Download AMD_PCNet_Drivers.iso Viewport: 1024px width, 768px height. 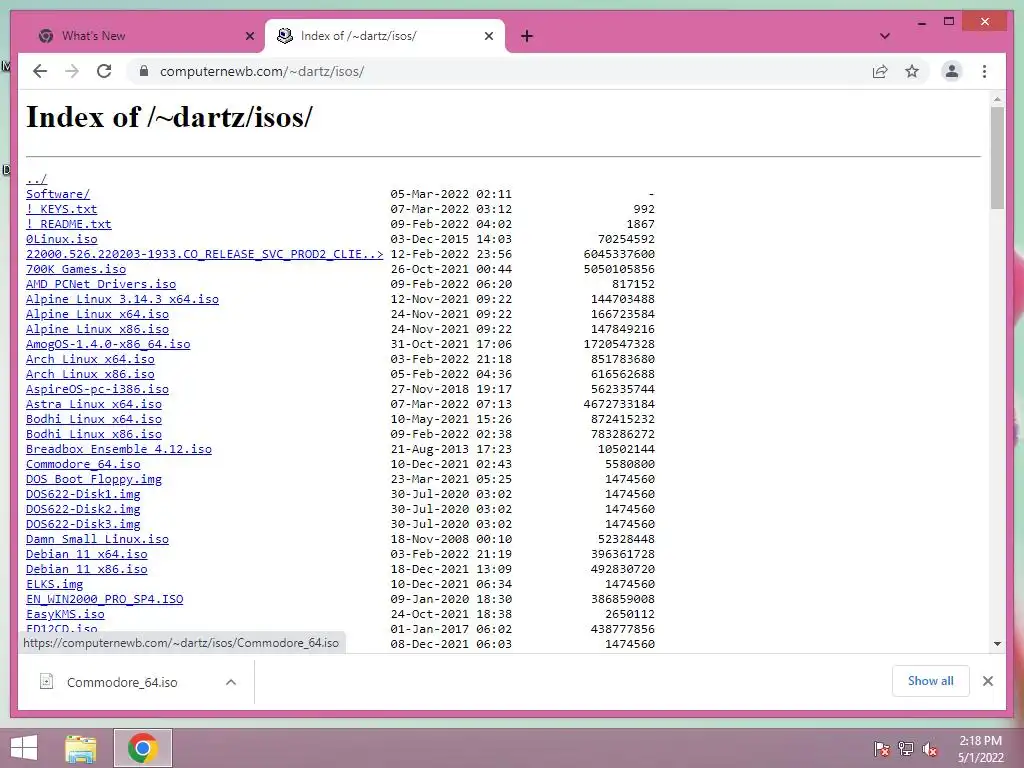(101, 284)
